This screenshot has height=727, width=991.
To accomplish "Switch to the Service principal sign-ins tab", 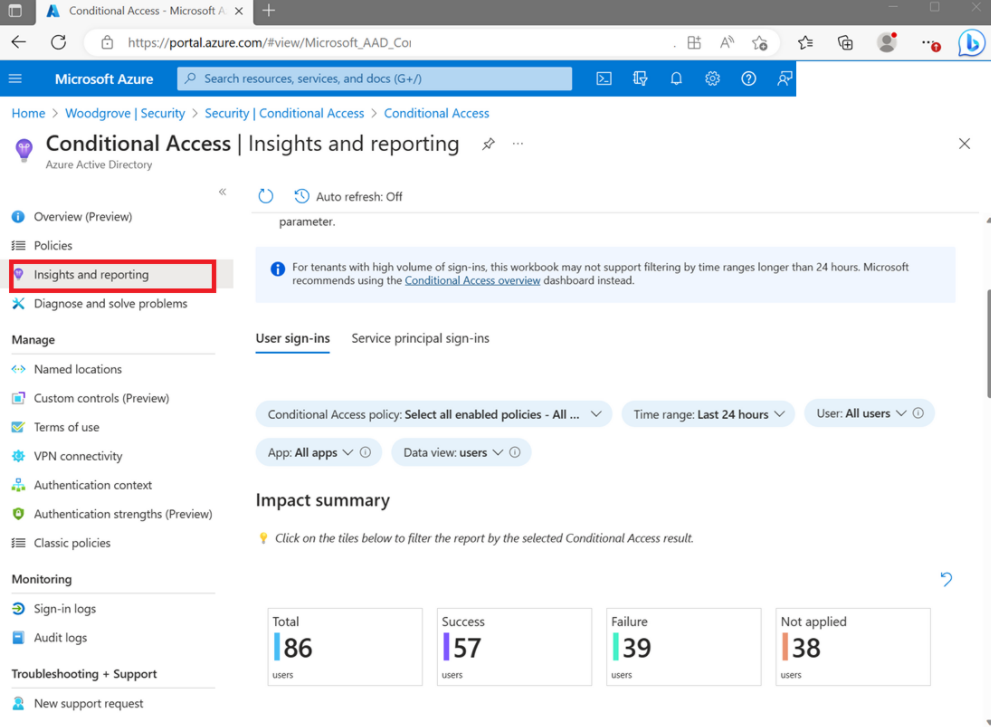I will click(x=420, y=338).
